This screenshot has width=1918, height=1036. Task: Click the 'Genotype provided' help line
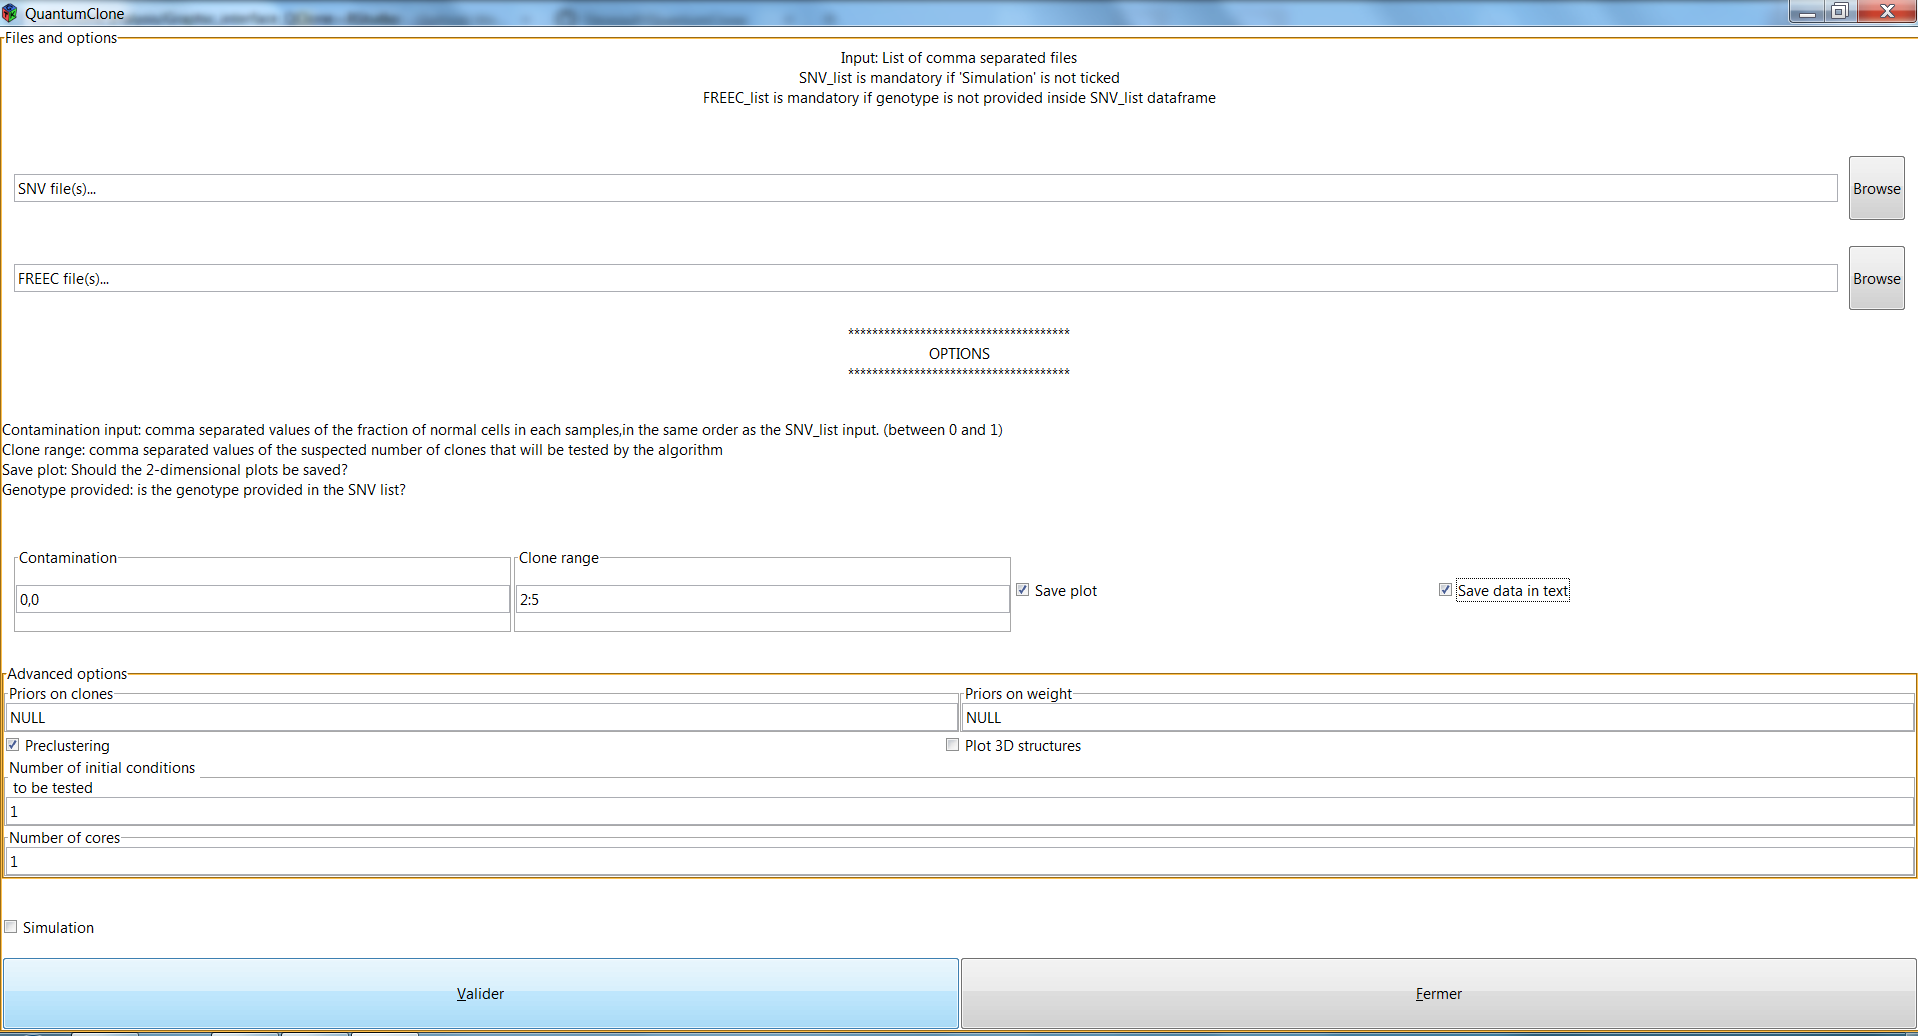point(204,490)
